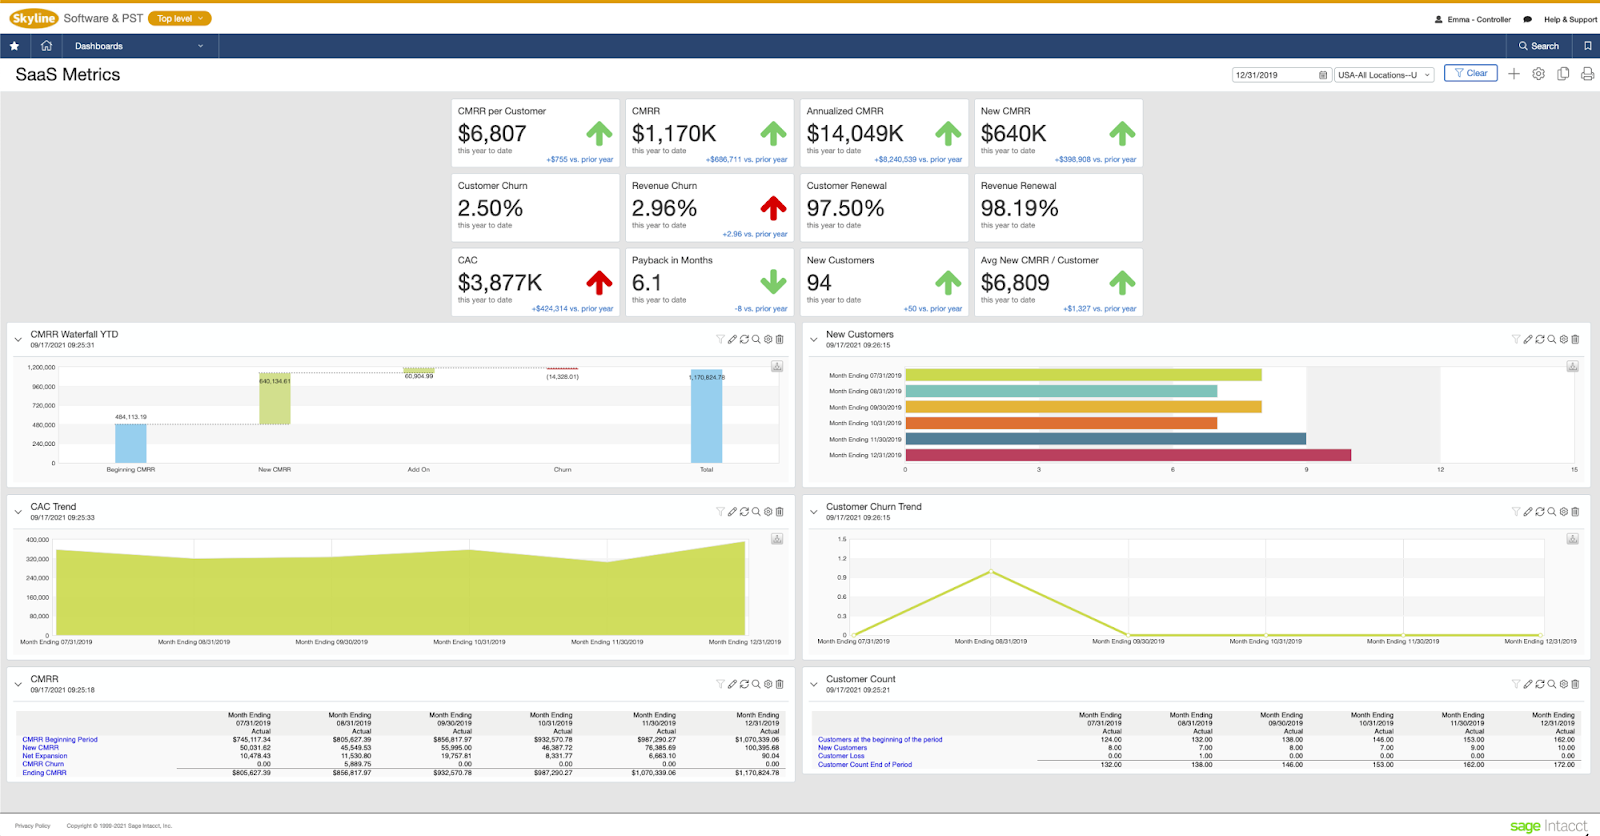Open the bookmark icon next to Search
Image resolution: width=1600 pixels, height=836 pixels.
pos(1587,46)
